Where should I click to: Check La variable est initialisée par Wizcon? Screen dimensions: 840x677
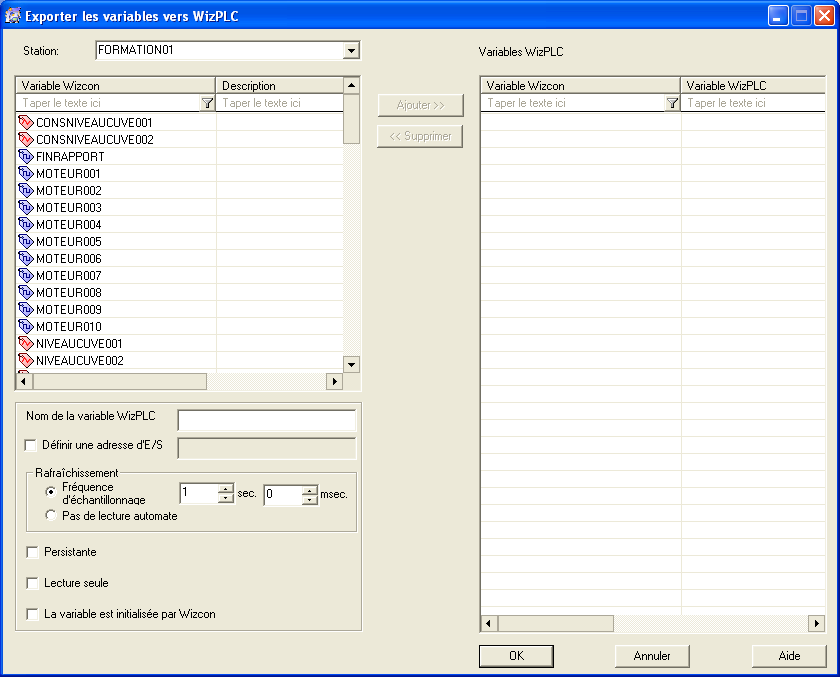32,614
